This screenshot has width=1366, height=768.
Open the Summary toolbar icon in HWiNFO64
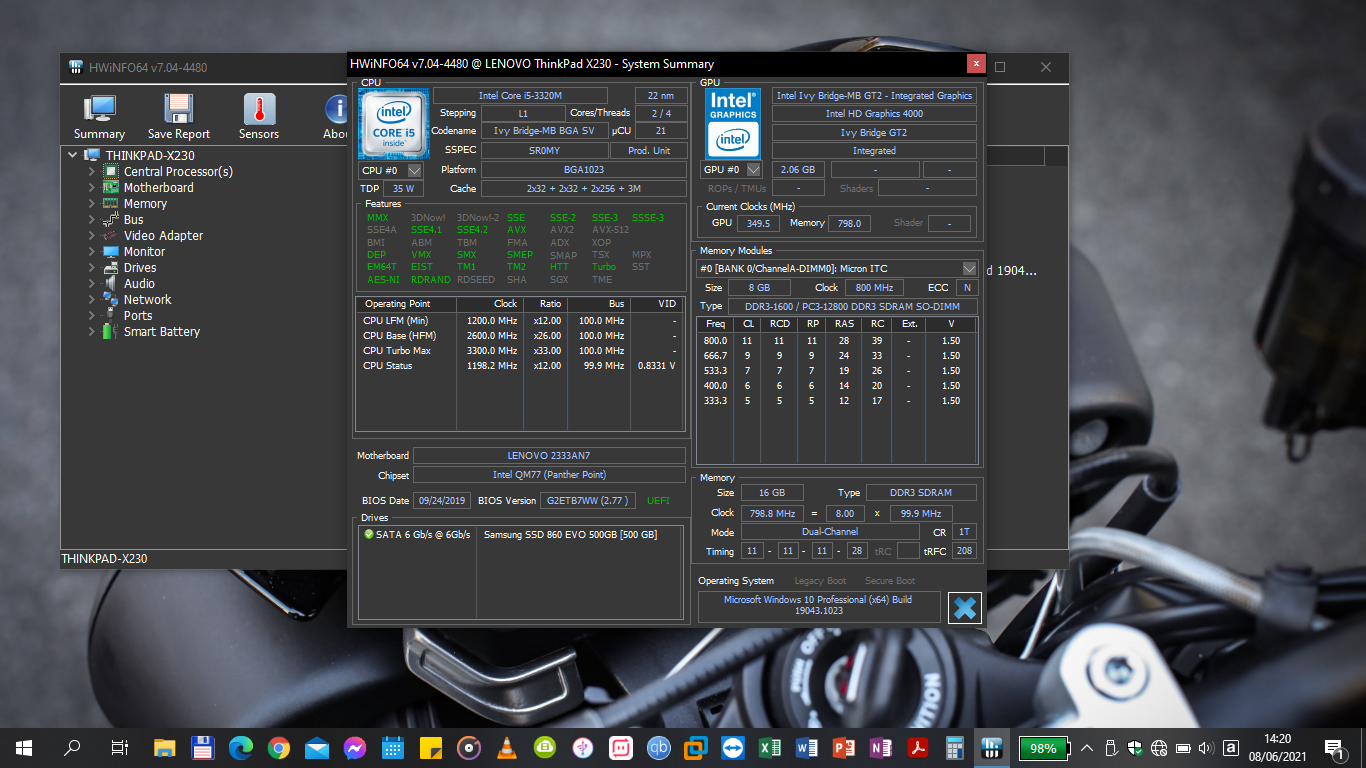click(x=99, y=117)
